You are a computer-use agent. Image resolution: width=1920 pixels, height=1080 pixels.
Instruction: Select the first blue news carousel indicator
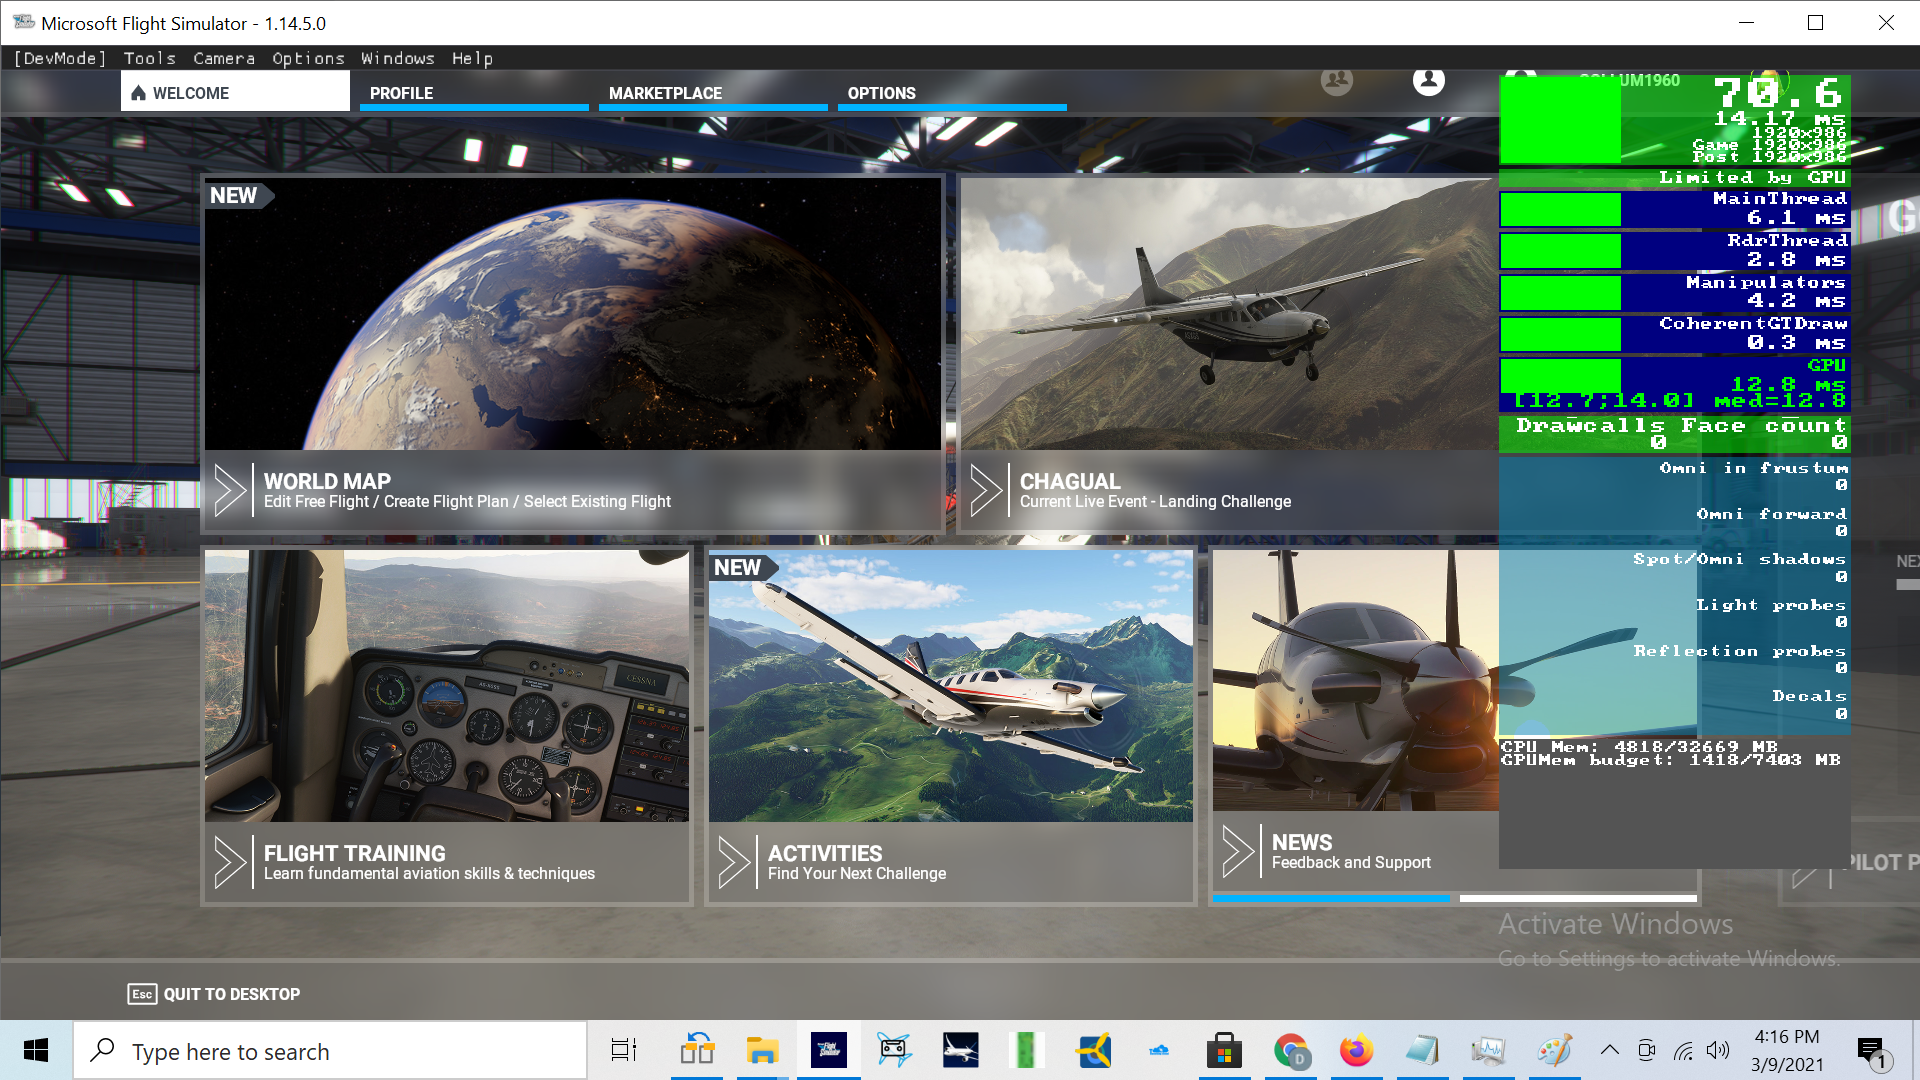tap(1331, 898)
